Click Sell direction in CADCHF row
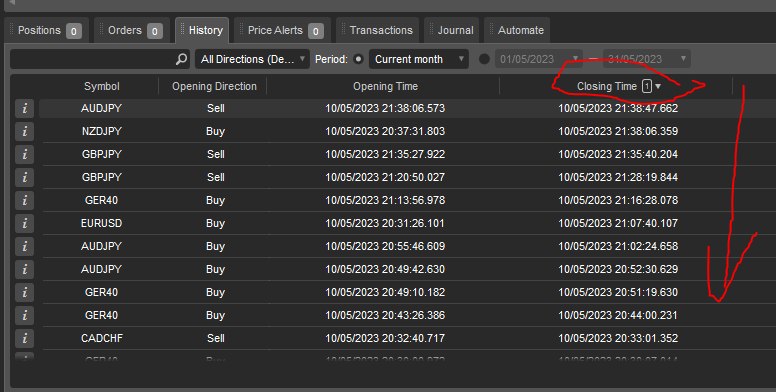This screenshot has height=392, width=776. click(x=216, y=339)
